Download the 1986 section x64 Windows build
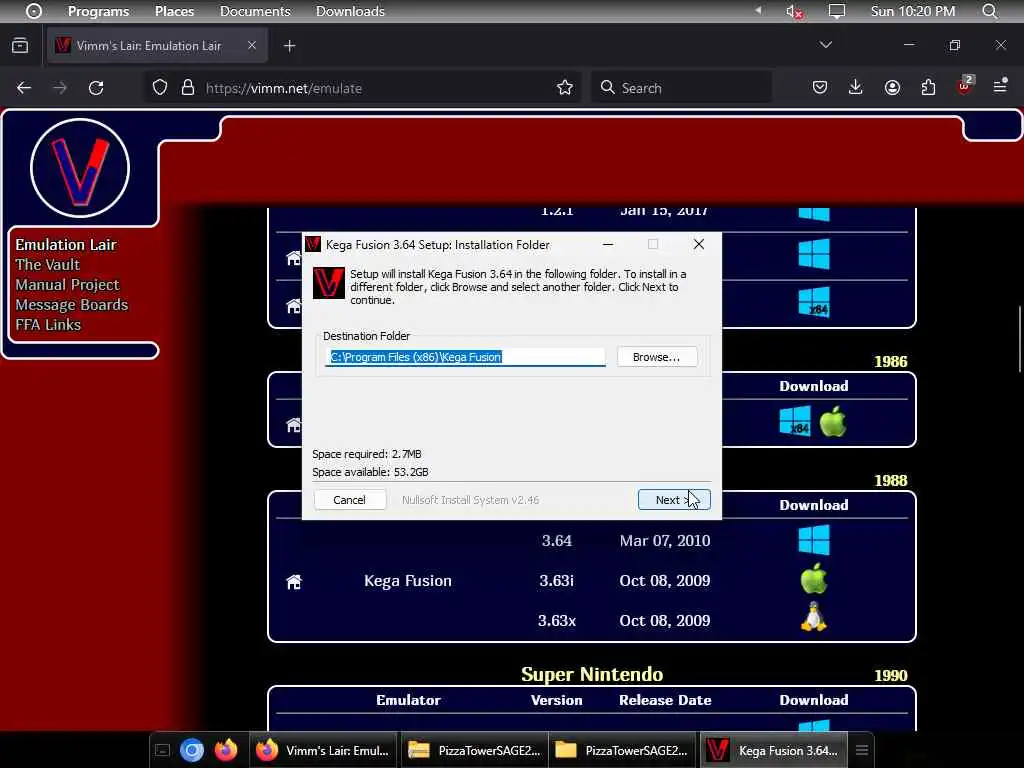1024x768 pixels. pos(795,421)
